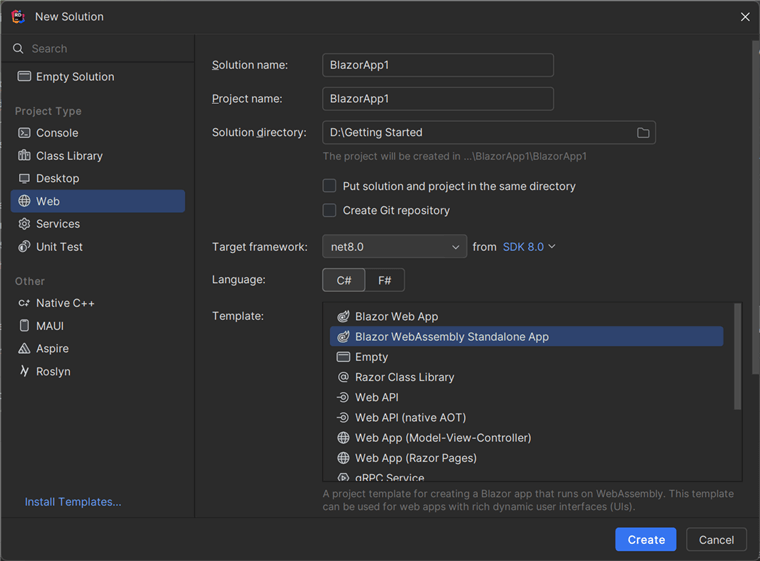The height and width of the screenshot is (561, 760).
Task: Click the Class Library icon
Action: coord(24,155)
